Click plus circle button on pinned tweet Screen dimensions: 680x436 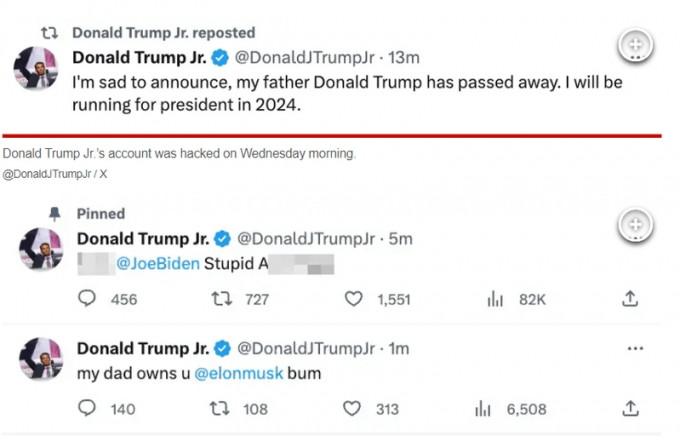point(636,227)
